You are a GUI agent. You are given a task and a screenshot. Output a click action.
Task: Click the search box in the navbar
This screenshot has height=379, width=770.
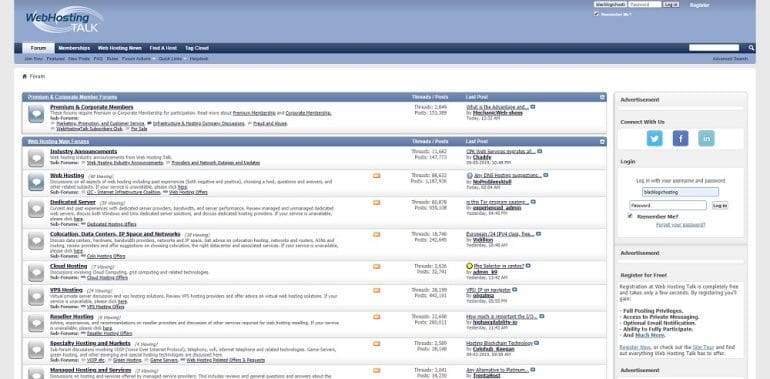[x=714, y=48]
